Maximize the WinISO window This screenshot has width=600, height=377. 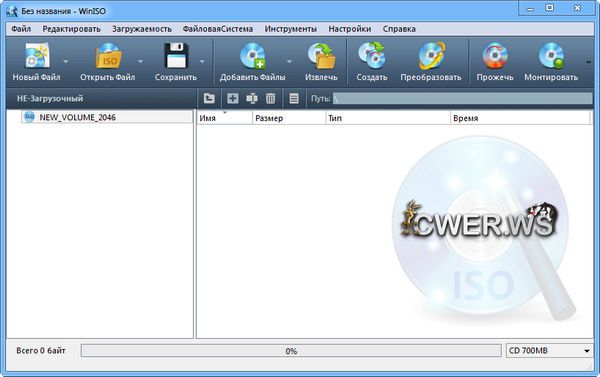(x=549, y=8)
